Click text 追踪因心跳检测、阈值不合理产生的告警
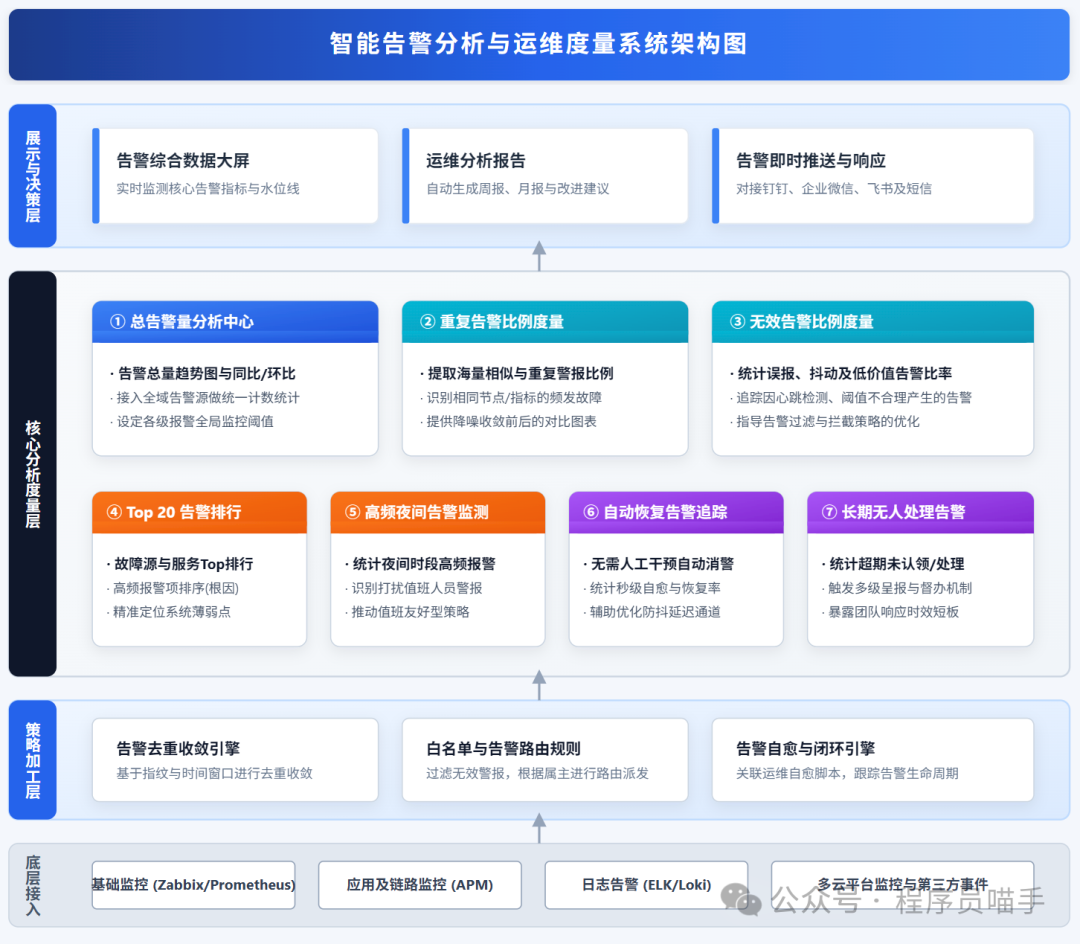 [854, 397]
